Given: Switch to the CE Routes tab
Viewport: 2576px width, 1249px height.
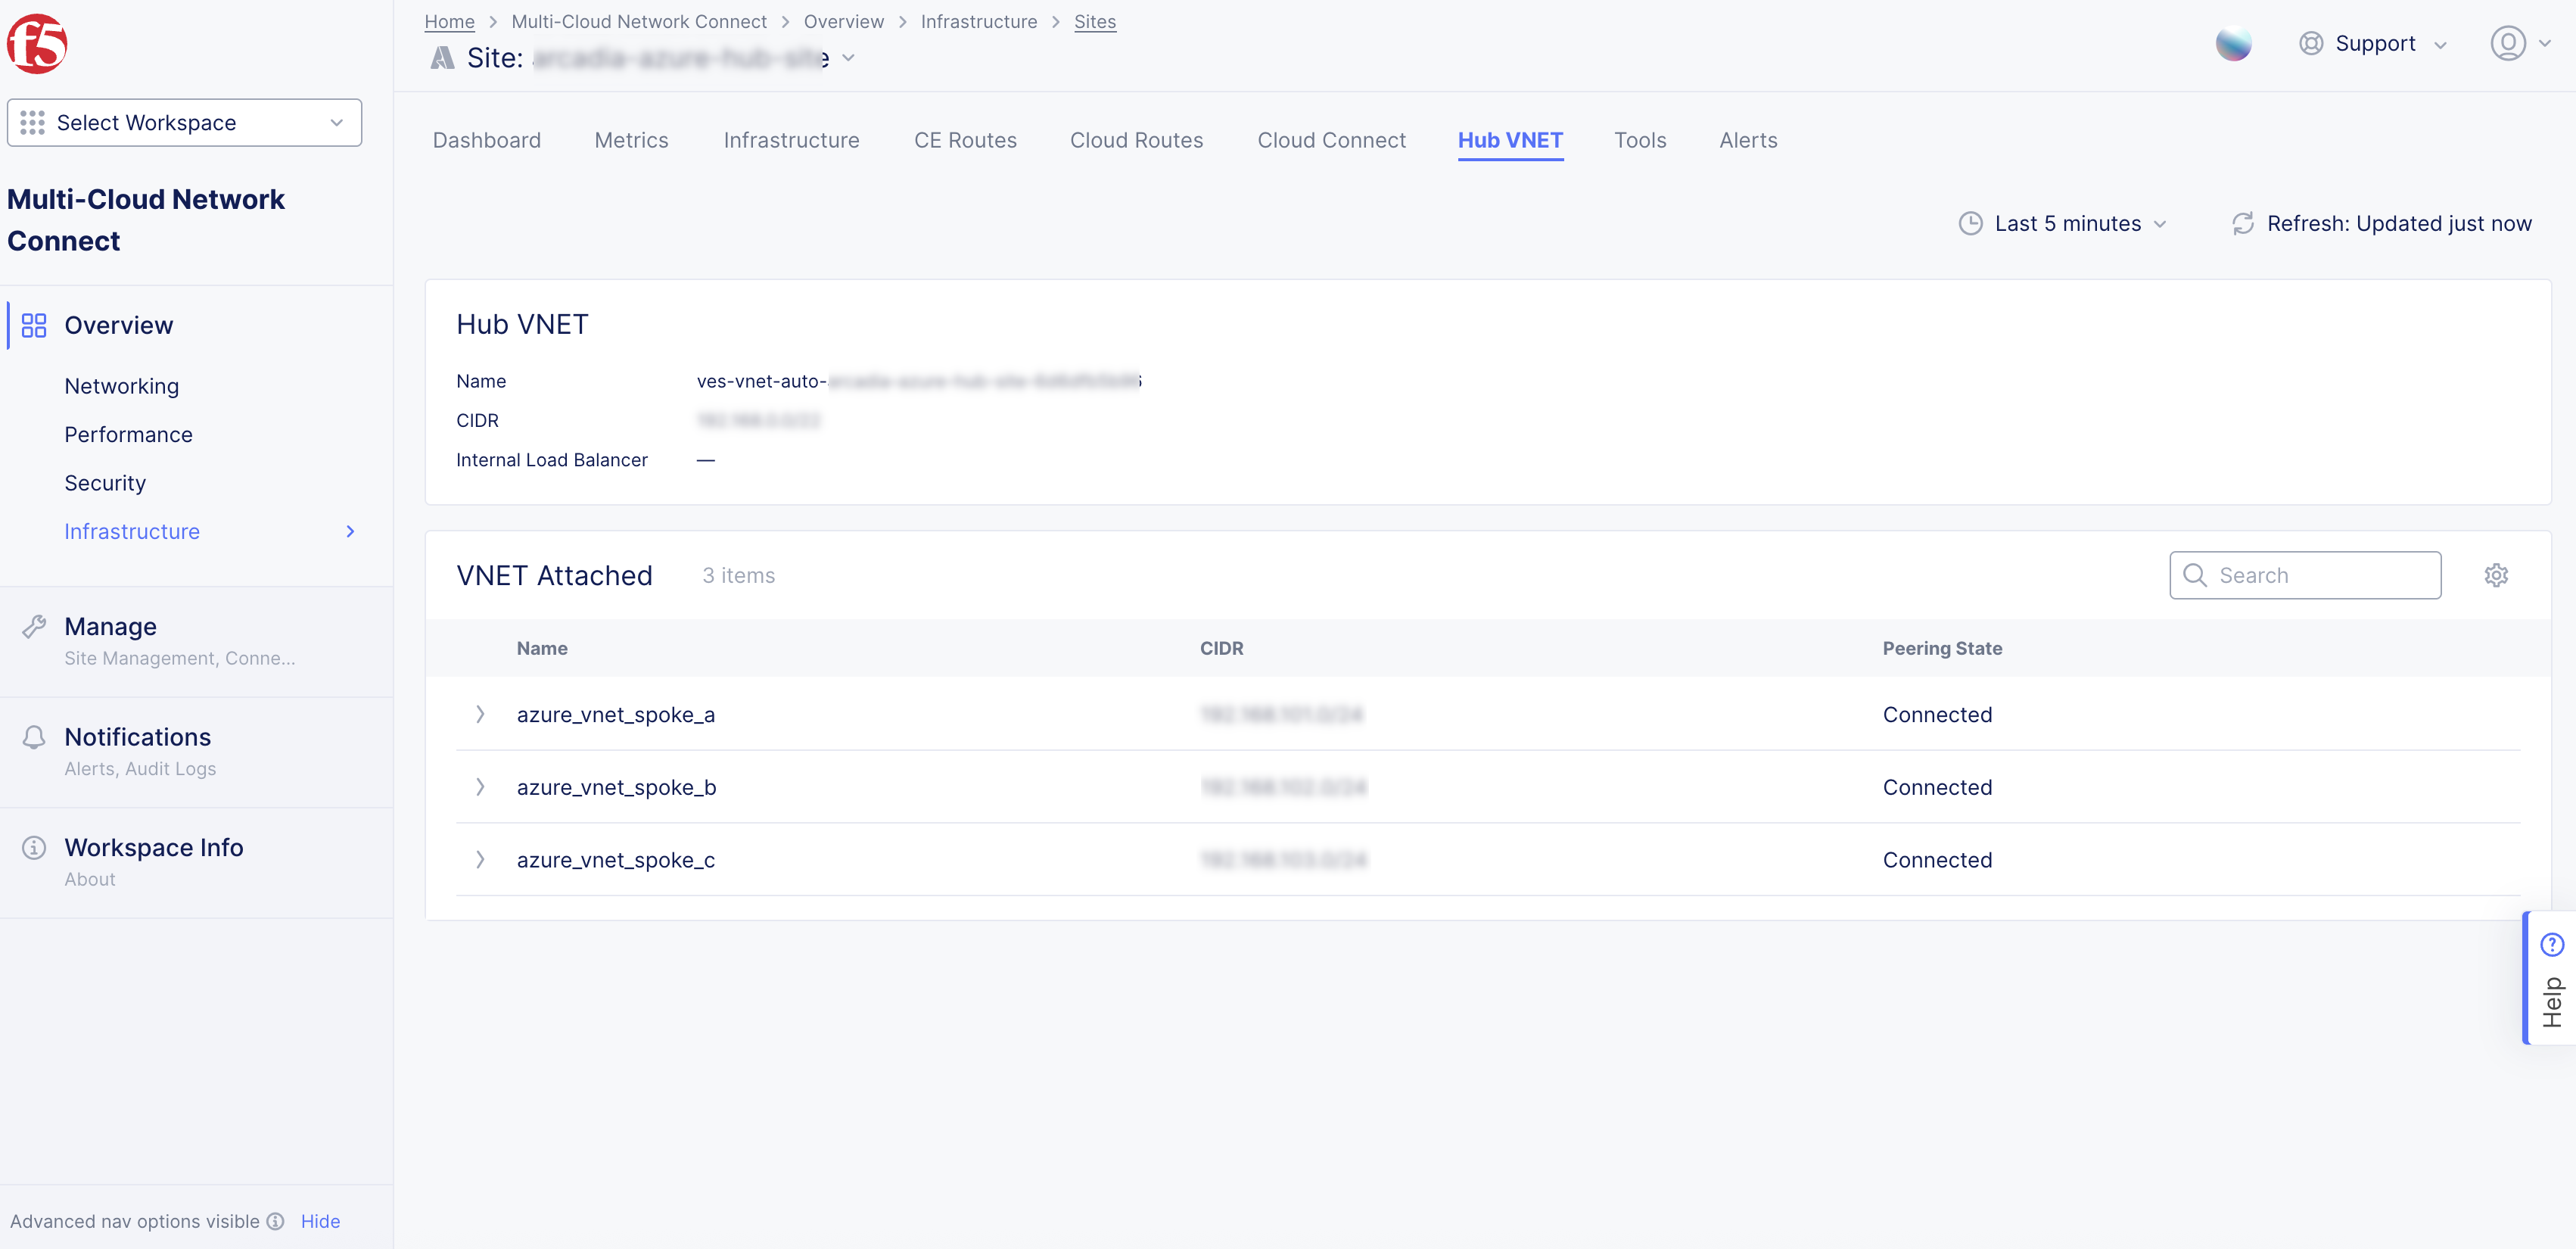Looking at the screenshot, I should click(964, 140).
